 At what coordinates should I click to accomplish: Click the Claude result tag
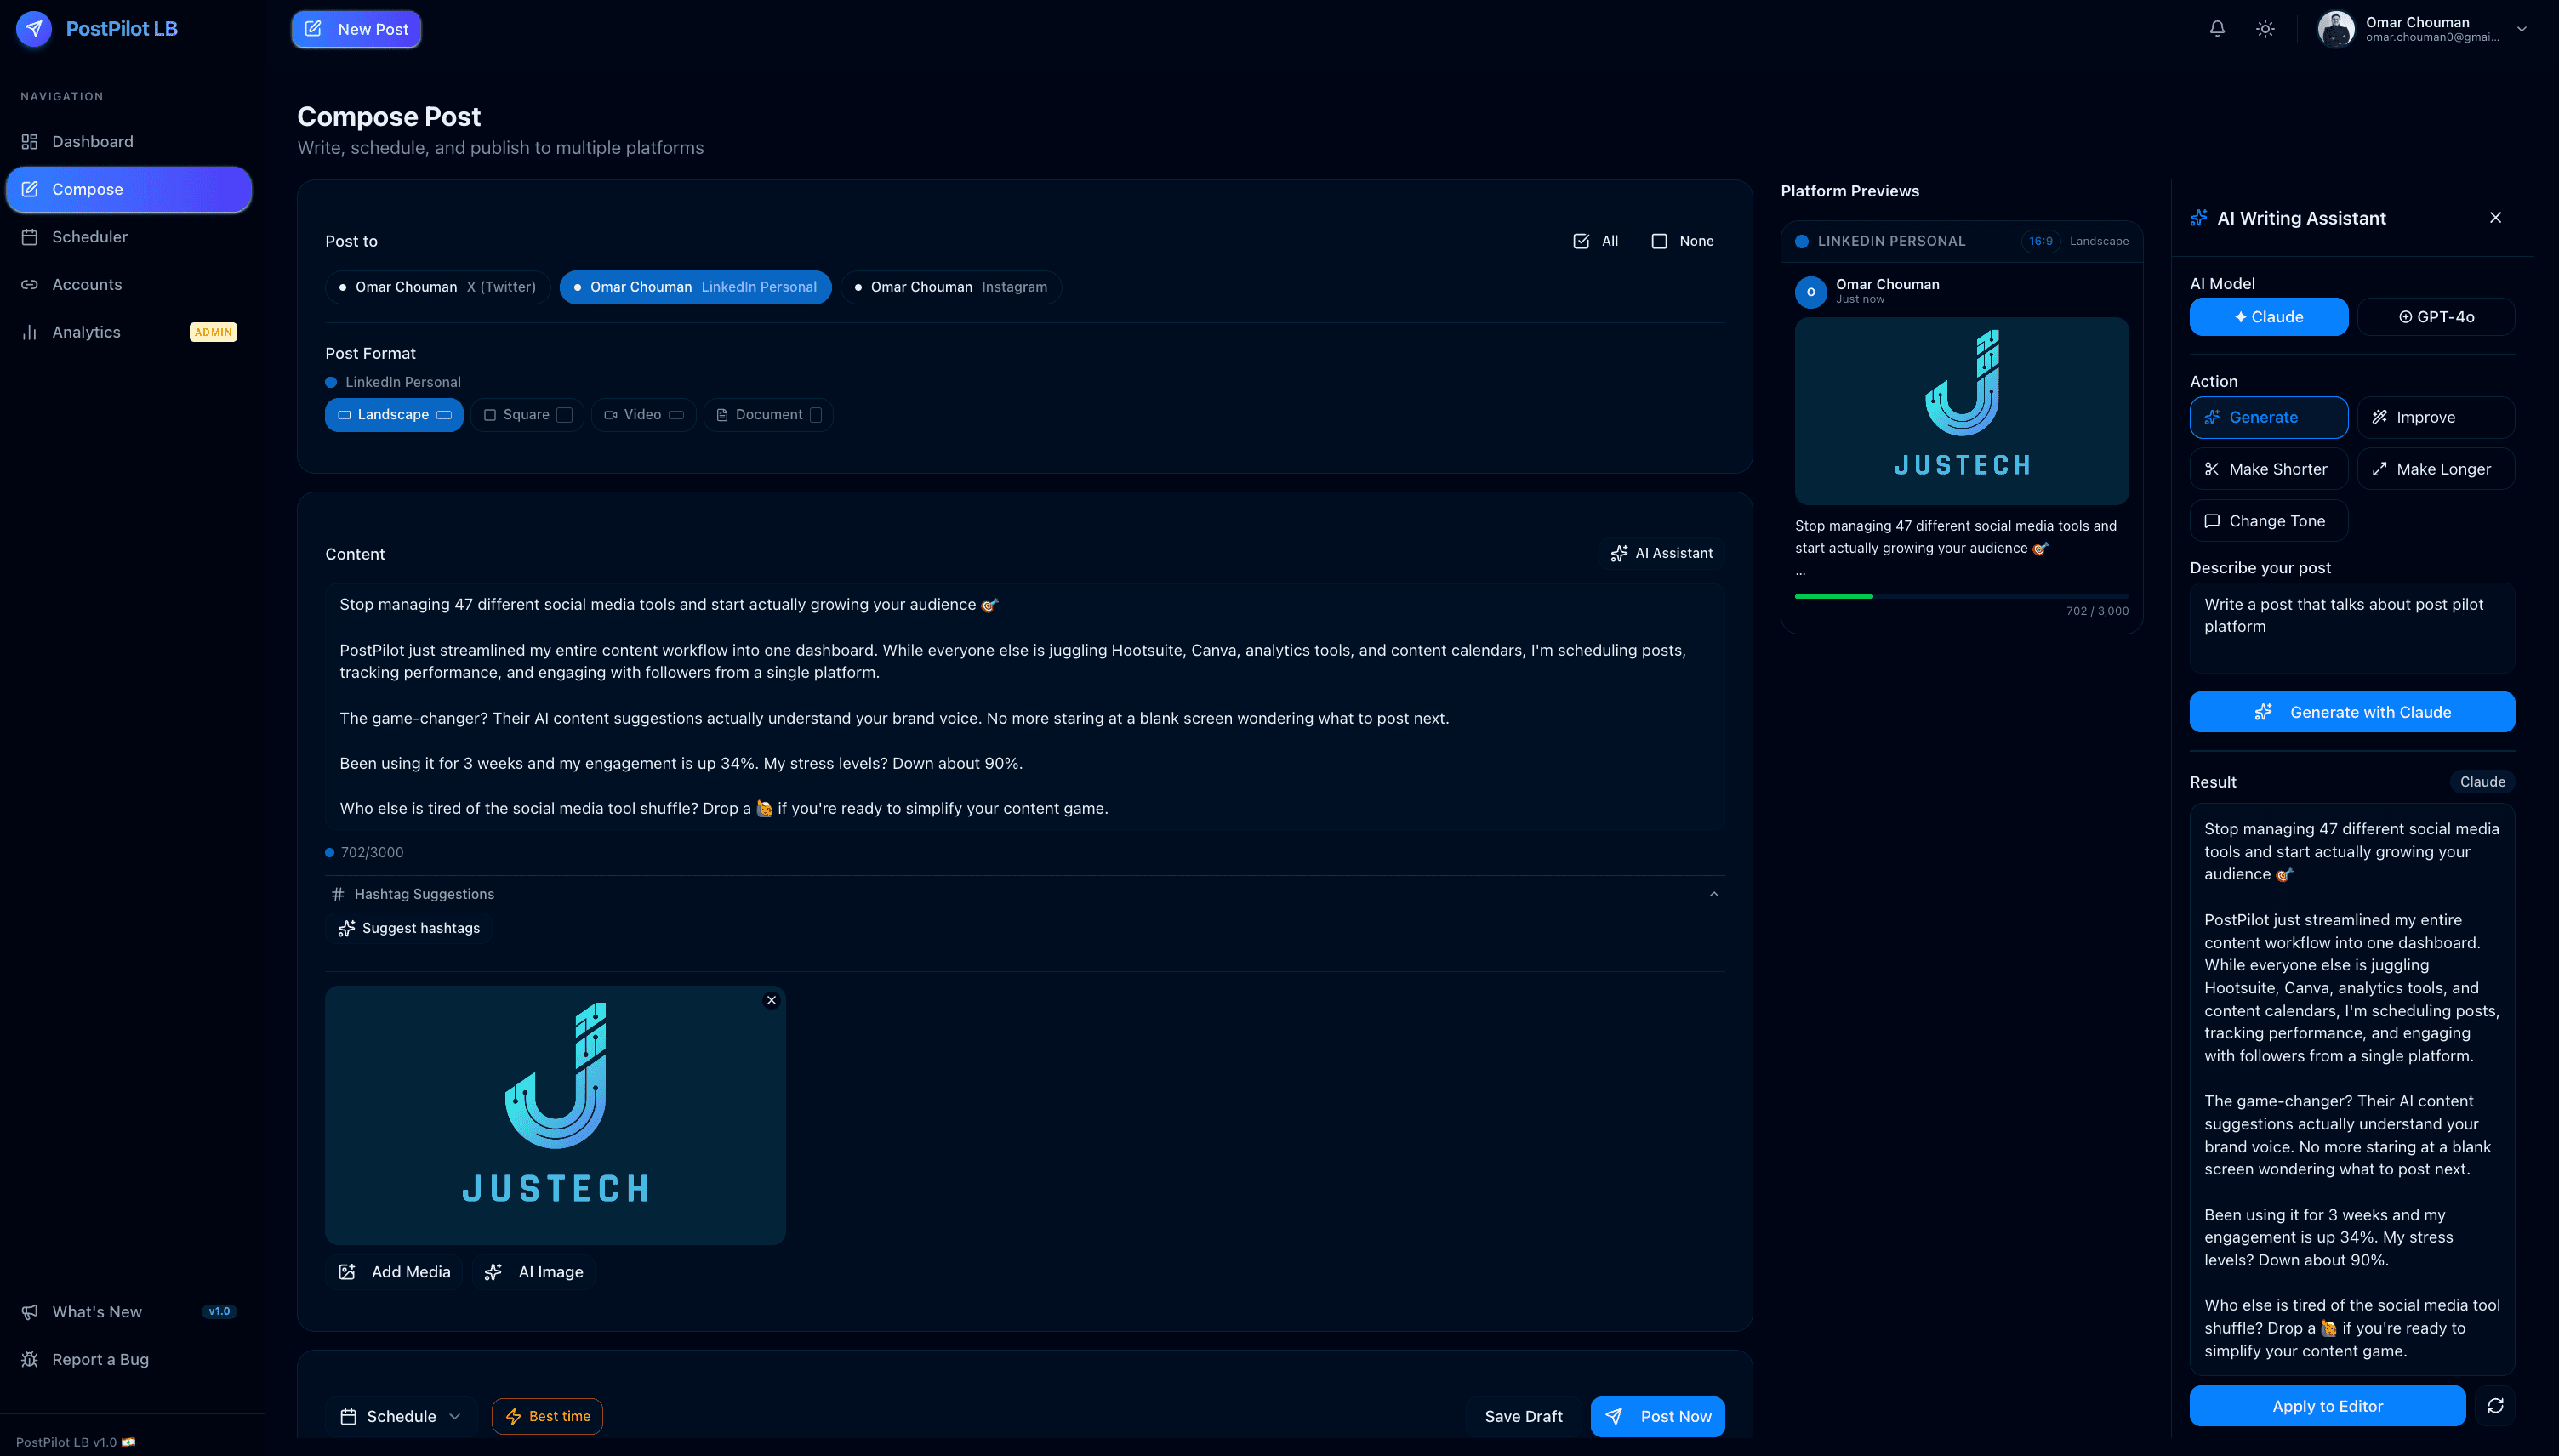coord(2482,782)
